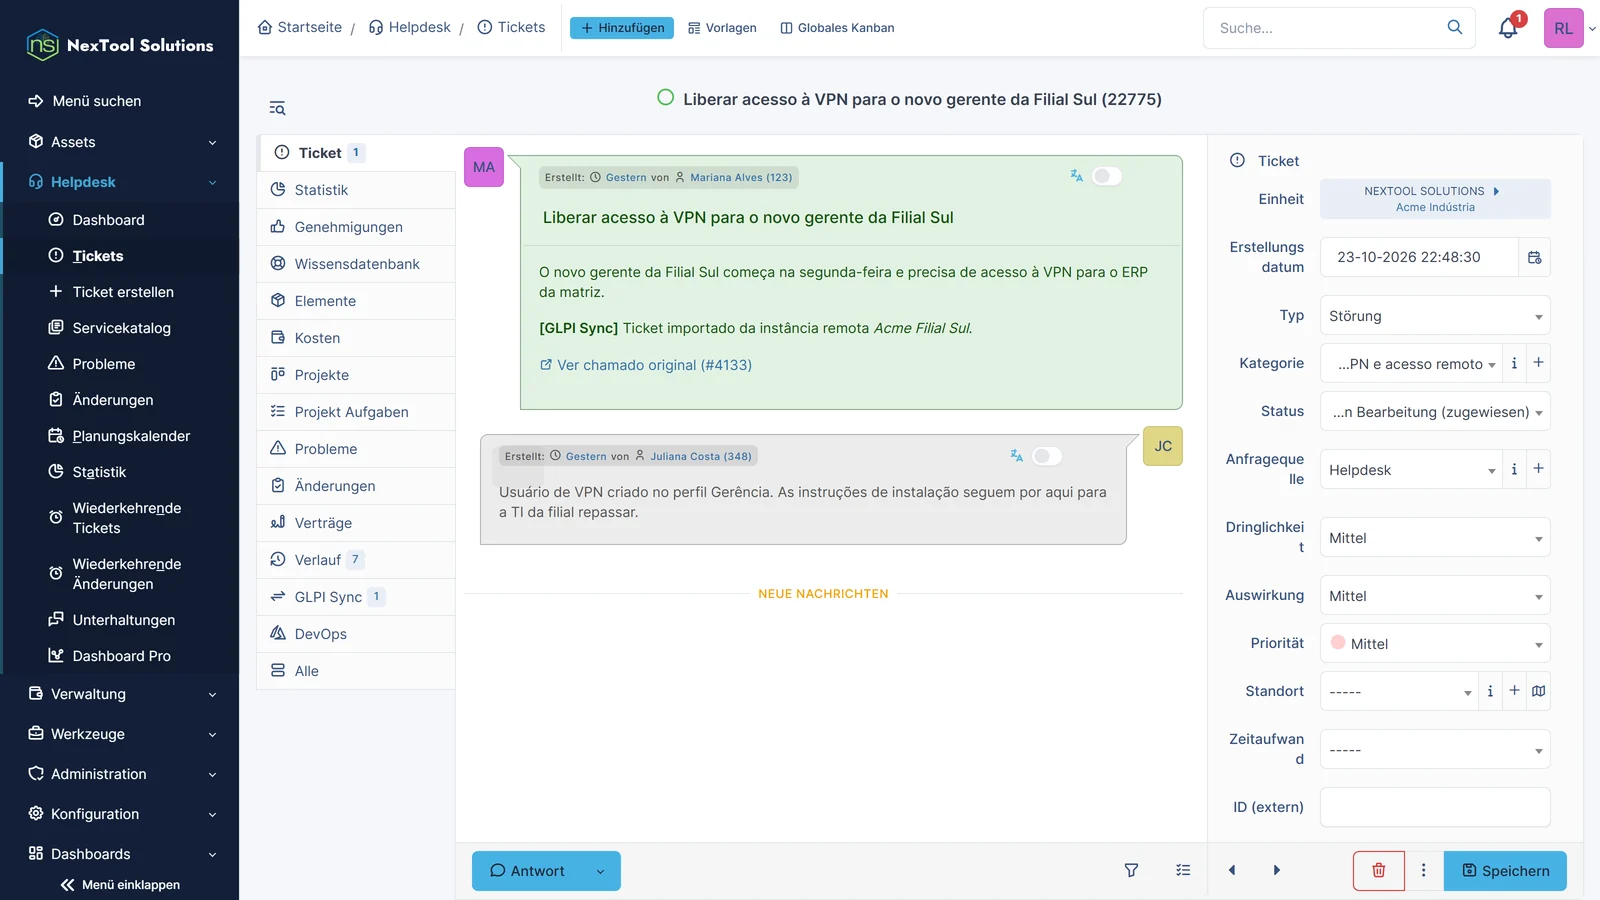Open the Dringlichkeit dropdown
This screenshot has width=1600, height=900.
click(1435, 538)
